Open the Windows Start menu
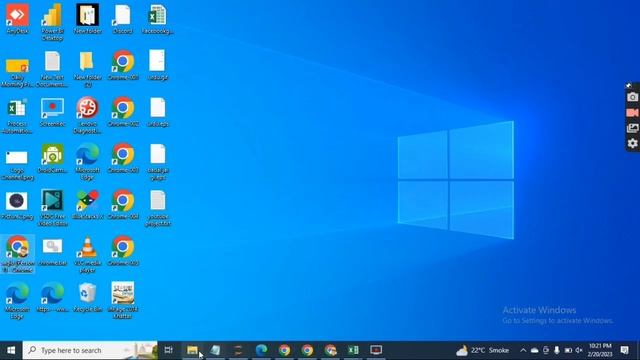The height and width of the screenshot is (360, 640). pos(11,350)
